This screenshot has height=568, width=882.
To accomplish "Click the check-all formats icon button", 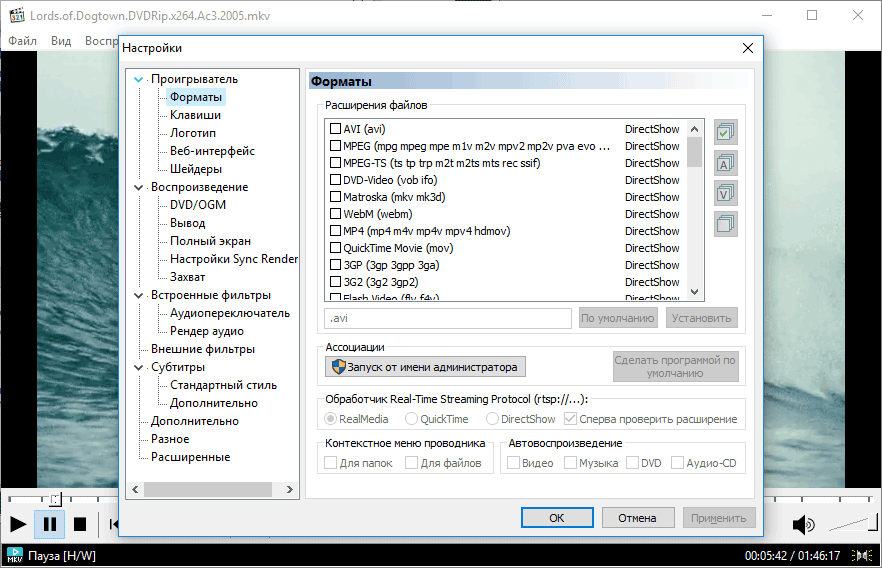I will 726,131.
